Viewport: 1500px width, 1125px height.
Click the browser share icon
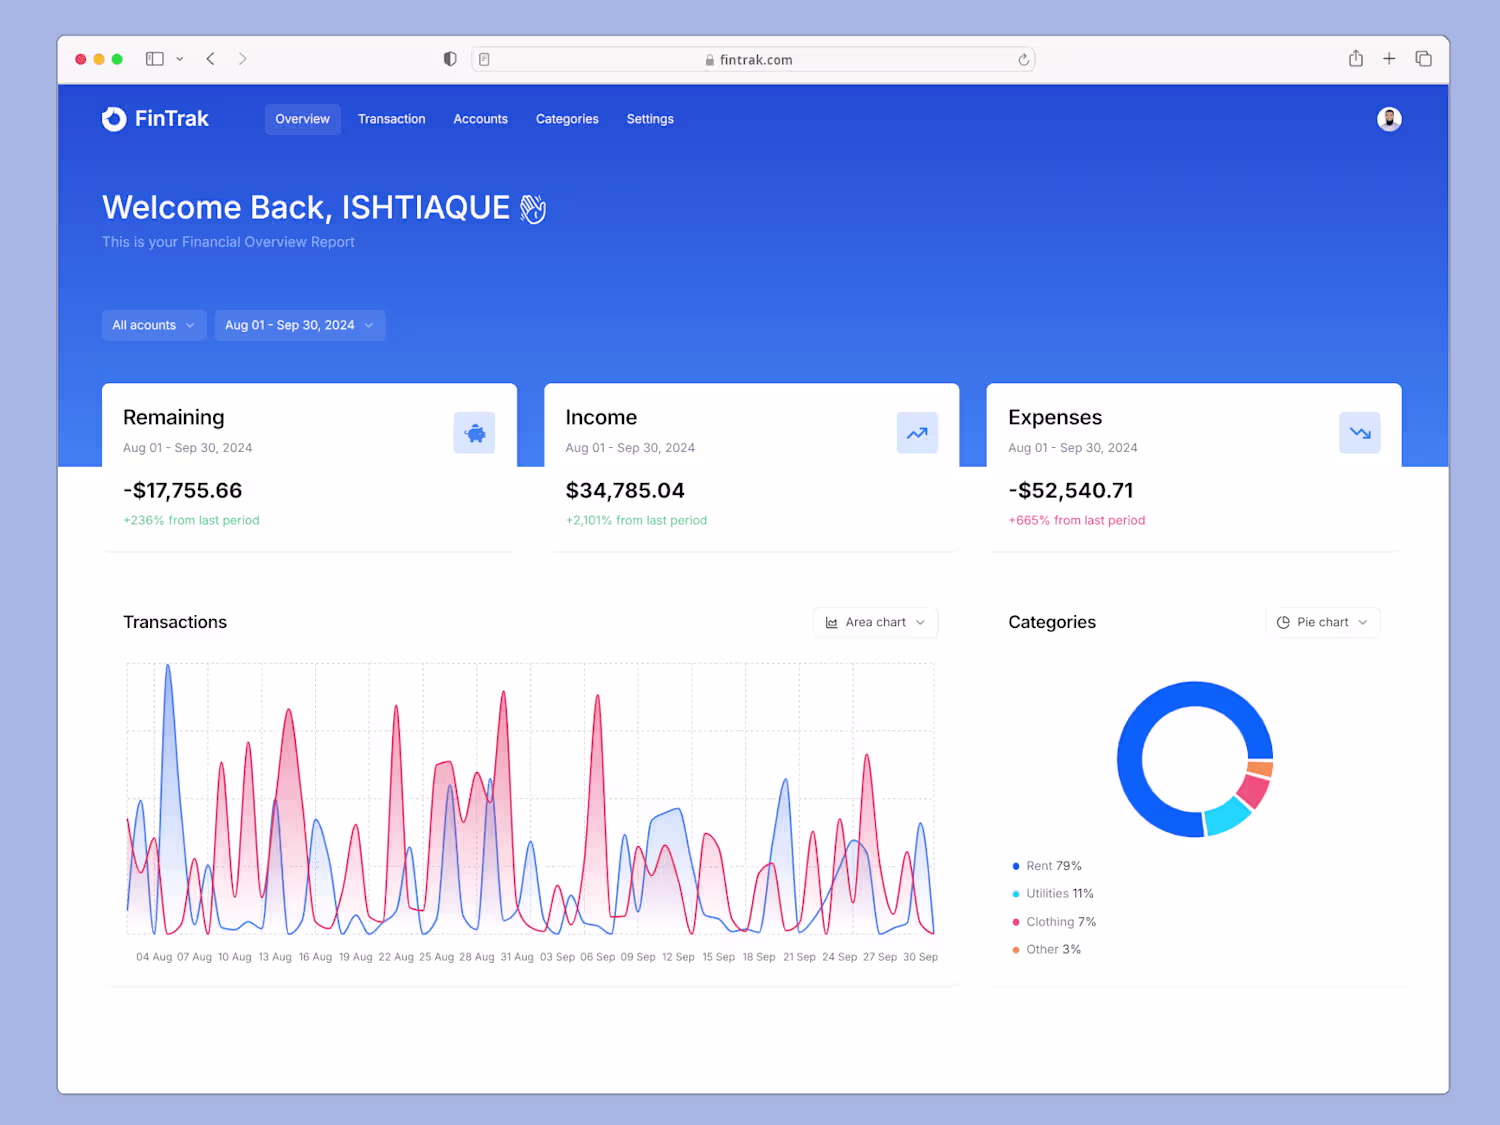[x=1355, y=59]
